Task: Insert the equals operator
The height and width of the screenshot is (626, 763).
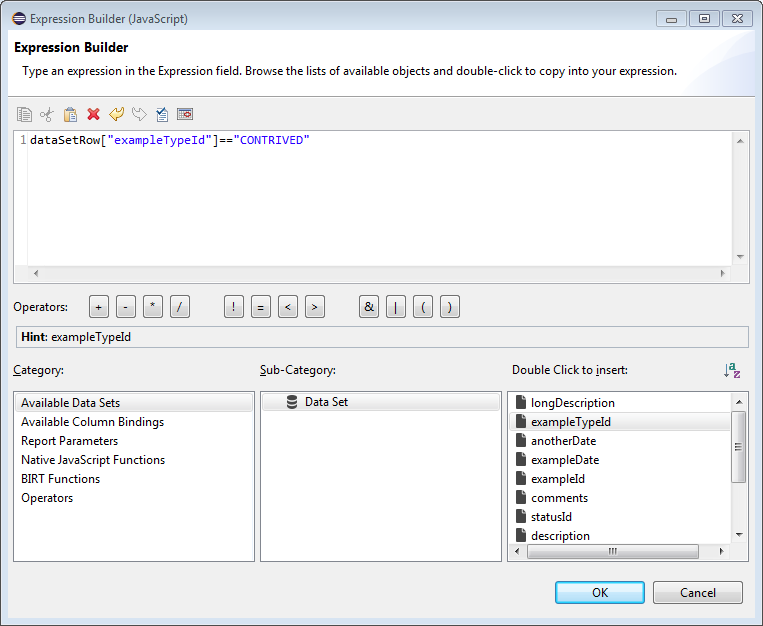Action: coord(261,307)
